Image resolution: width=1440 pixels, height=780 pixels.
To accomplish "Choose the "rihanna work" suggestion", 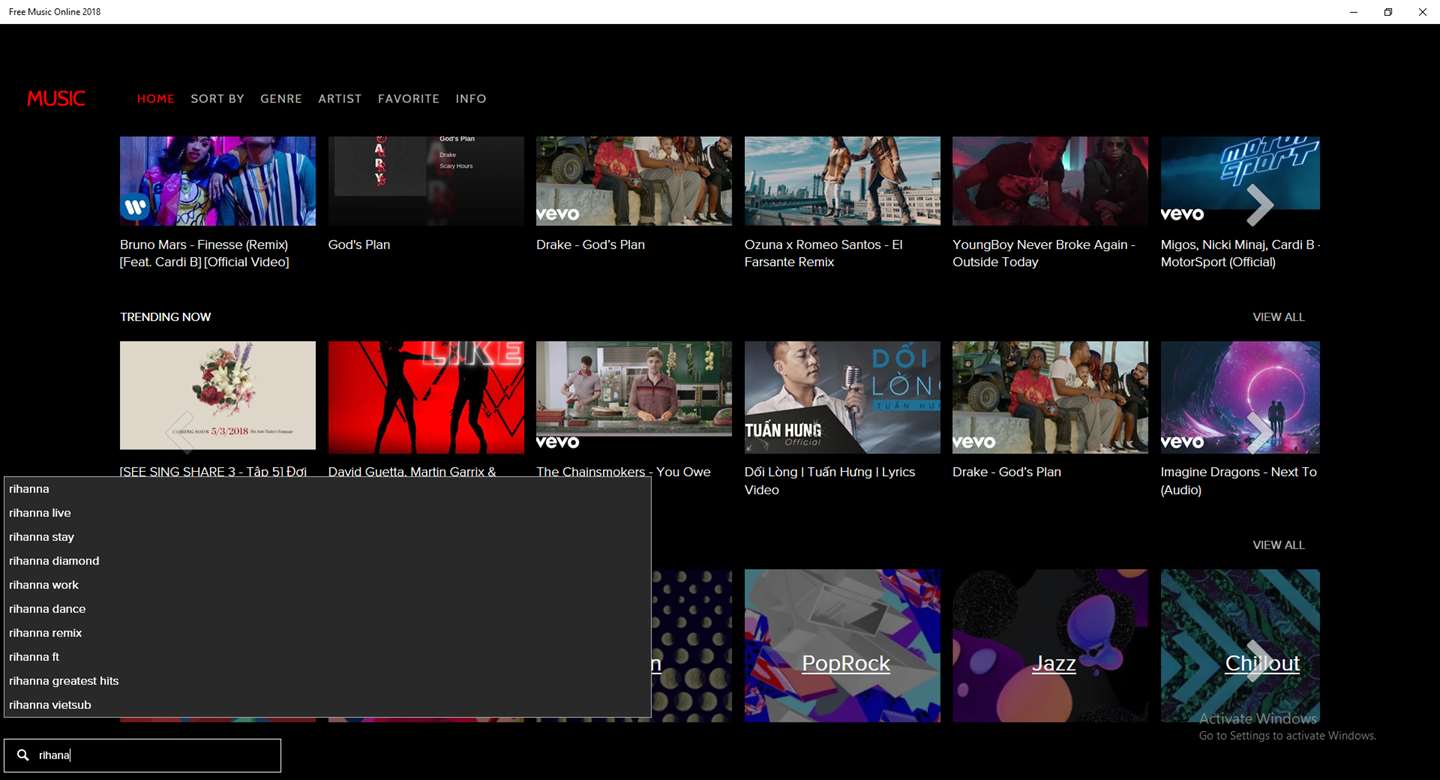I will click(x=327, y=585).
